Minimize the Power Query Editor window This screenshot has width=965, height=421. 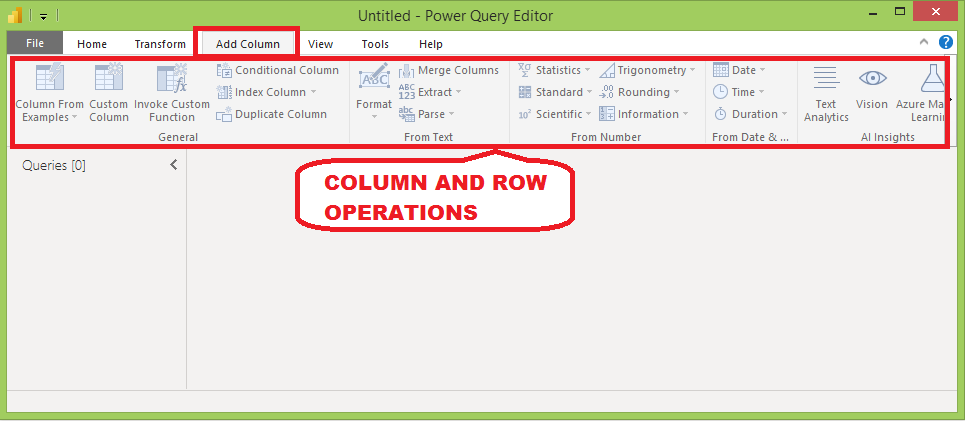pos(873,12)
